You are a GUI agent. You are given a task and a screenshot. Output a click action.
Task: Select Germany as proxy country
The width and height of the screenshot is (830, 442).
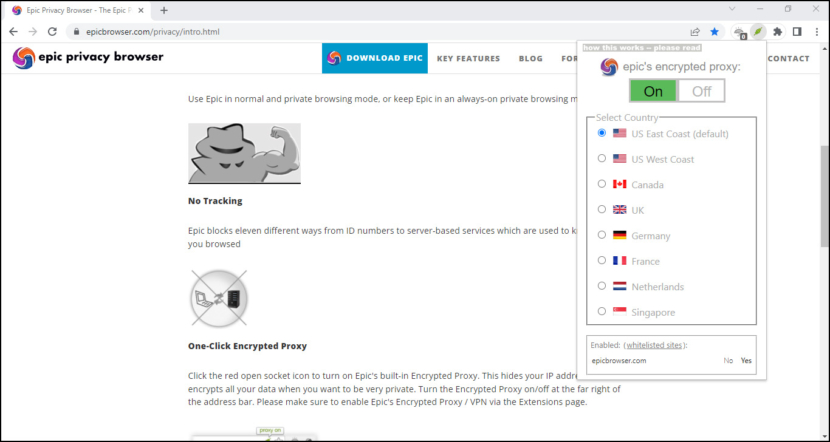click(x=601, y=234)
